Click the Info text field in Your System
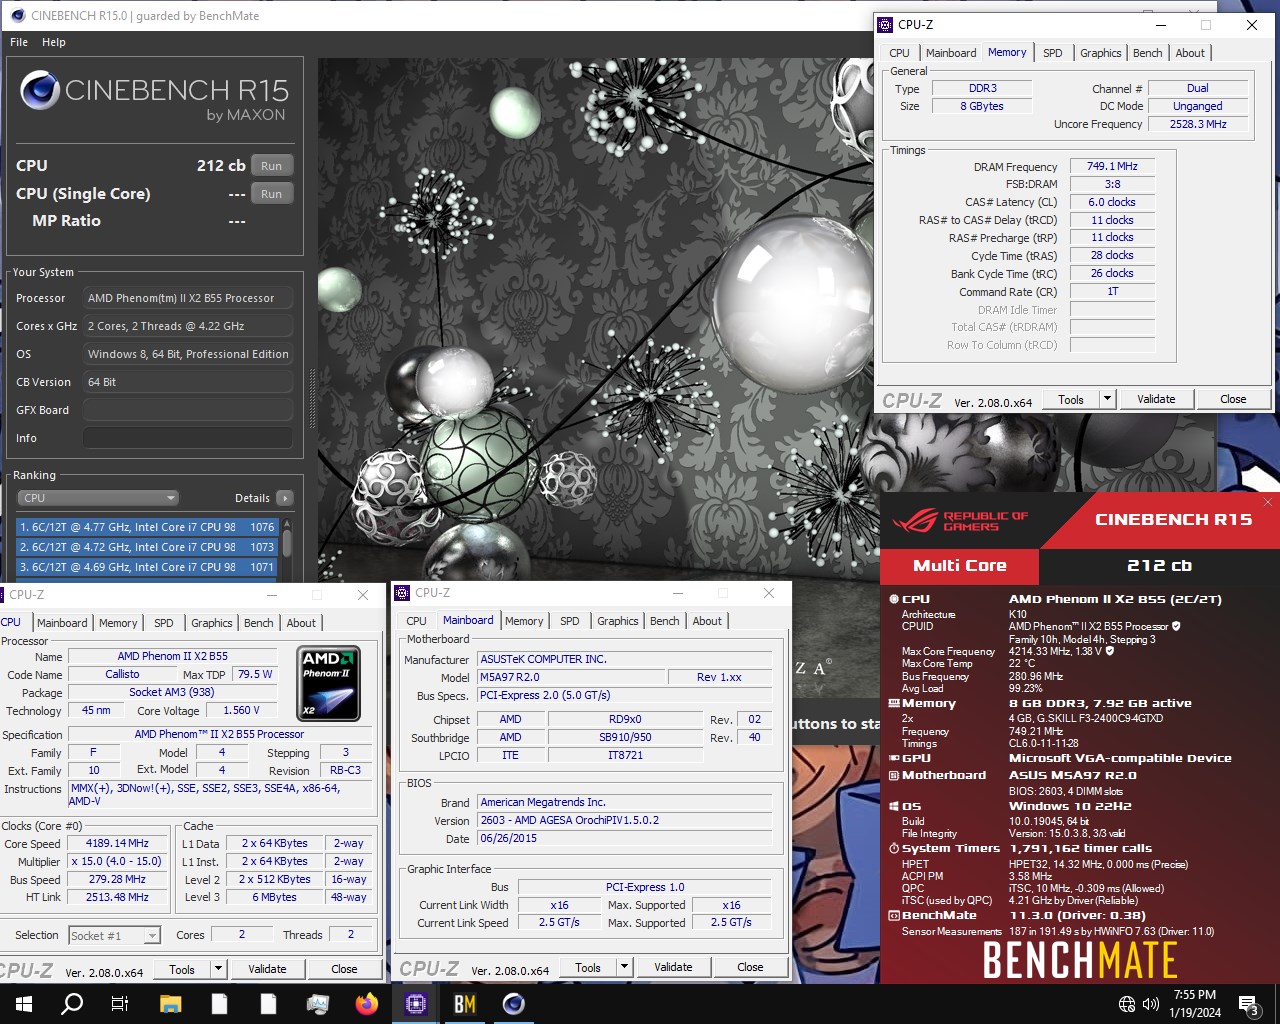Image resolution: width=1280 pixels, height=1024 pixels. click(x=188, y=438)
